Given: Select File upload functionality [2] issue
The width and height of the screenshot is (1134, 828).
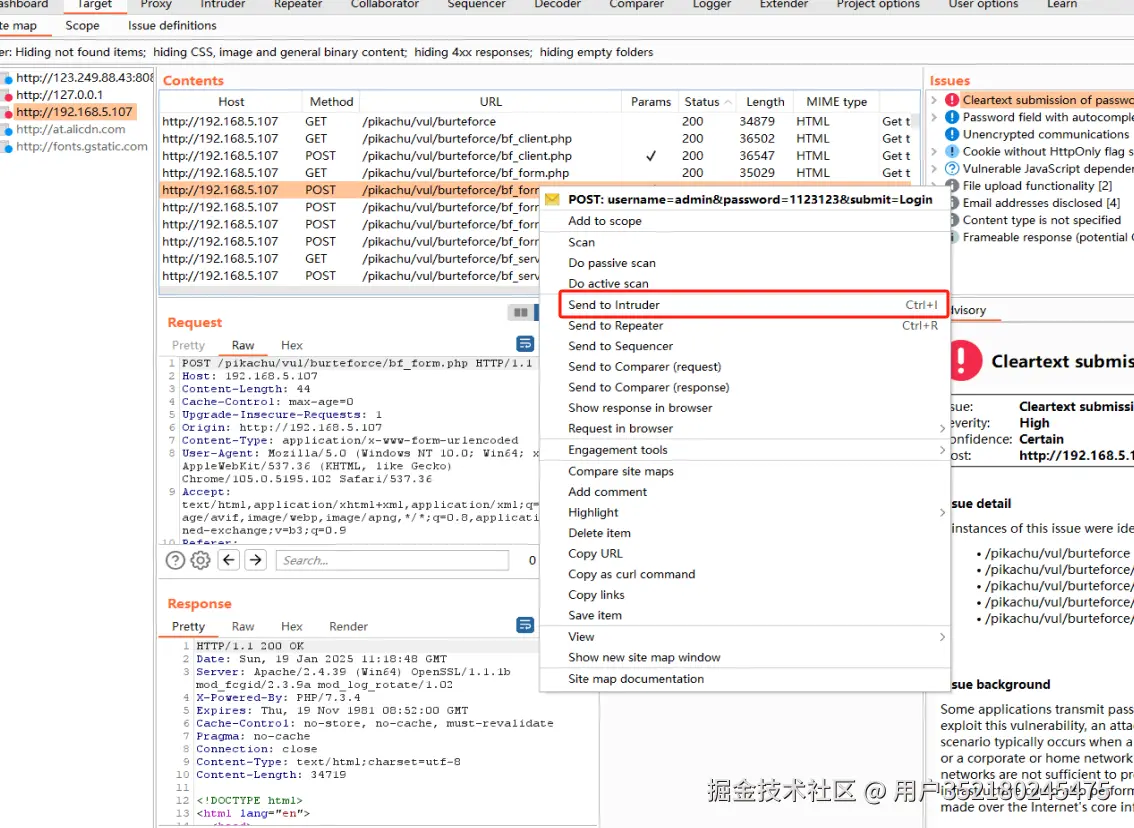Looking at the screenshot, I should click(1037, 186).
